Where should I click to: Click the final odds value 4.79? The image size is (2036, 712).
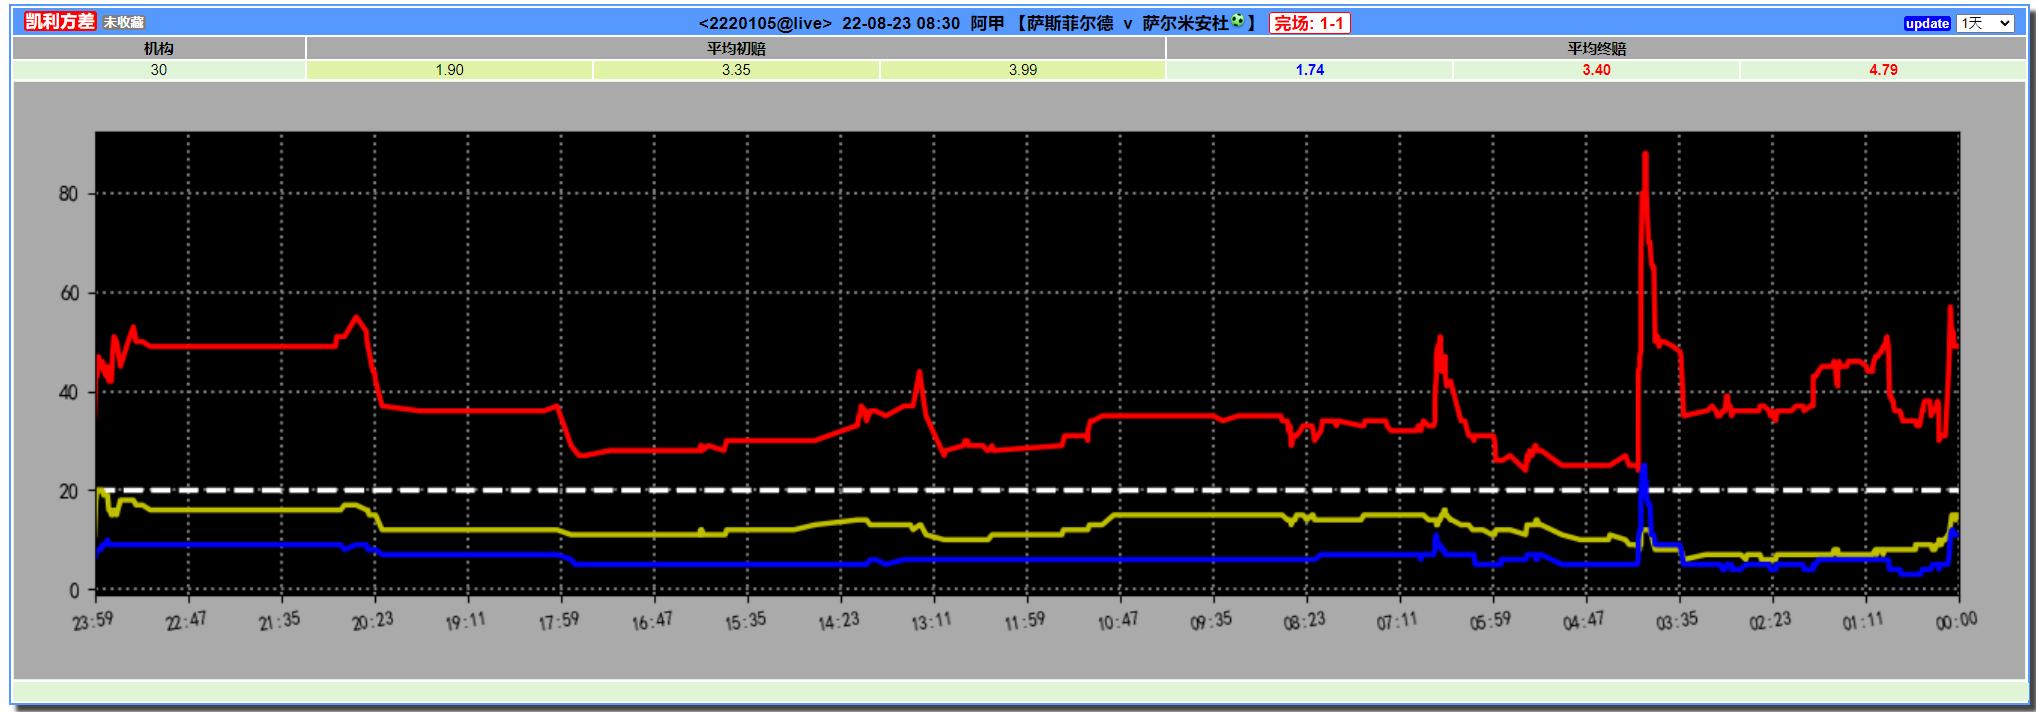tap(1883, 70)
